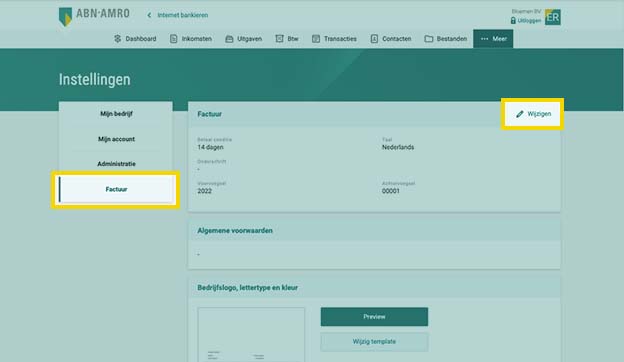Screen dimensions: 624x362
Task: Select Mijn account in settings sidebar
Action: pos(116,139)
